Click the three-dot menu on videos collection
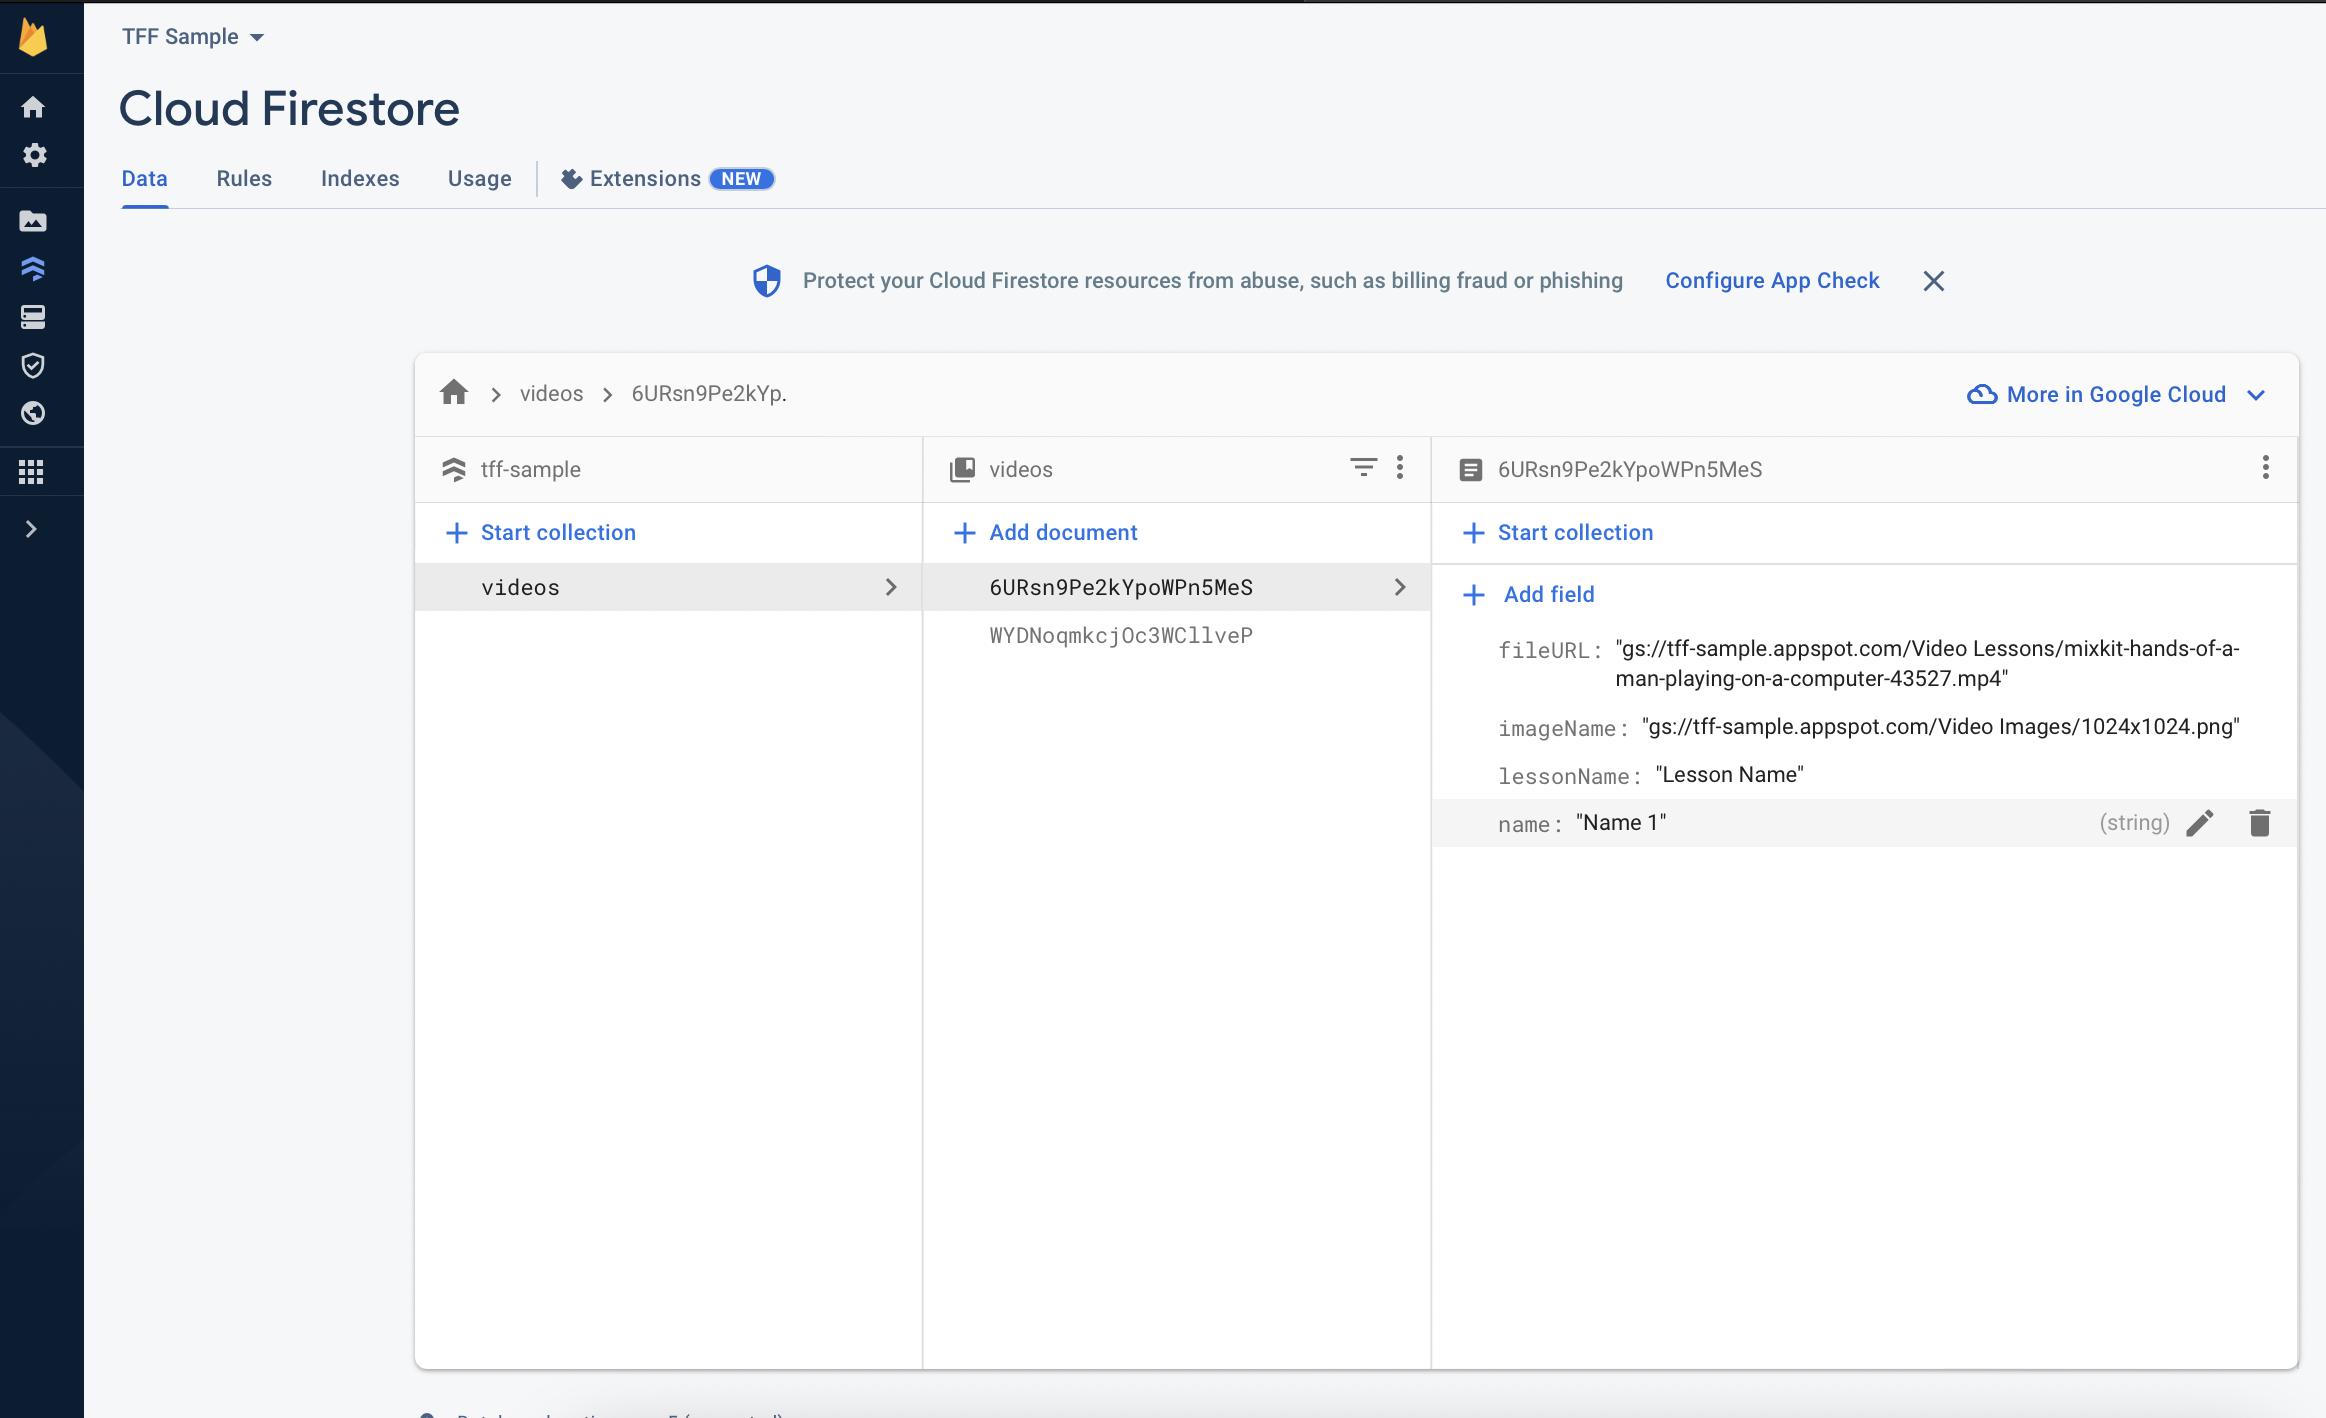Viewport: 2326px width, 1418px height. 1401,469
